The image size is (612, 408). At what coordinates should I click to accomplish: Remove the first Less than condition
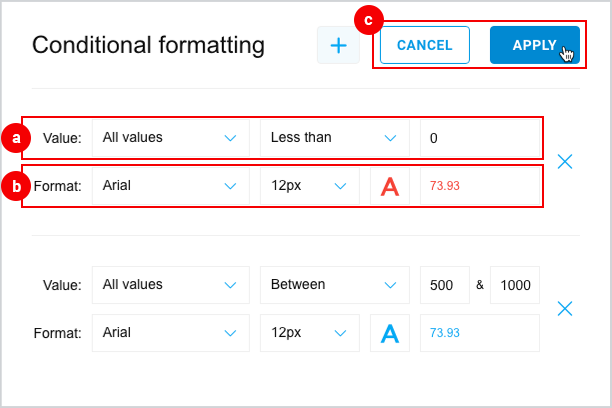(x=565, y=161)
